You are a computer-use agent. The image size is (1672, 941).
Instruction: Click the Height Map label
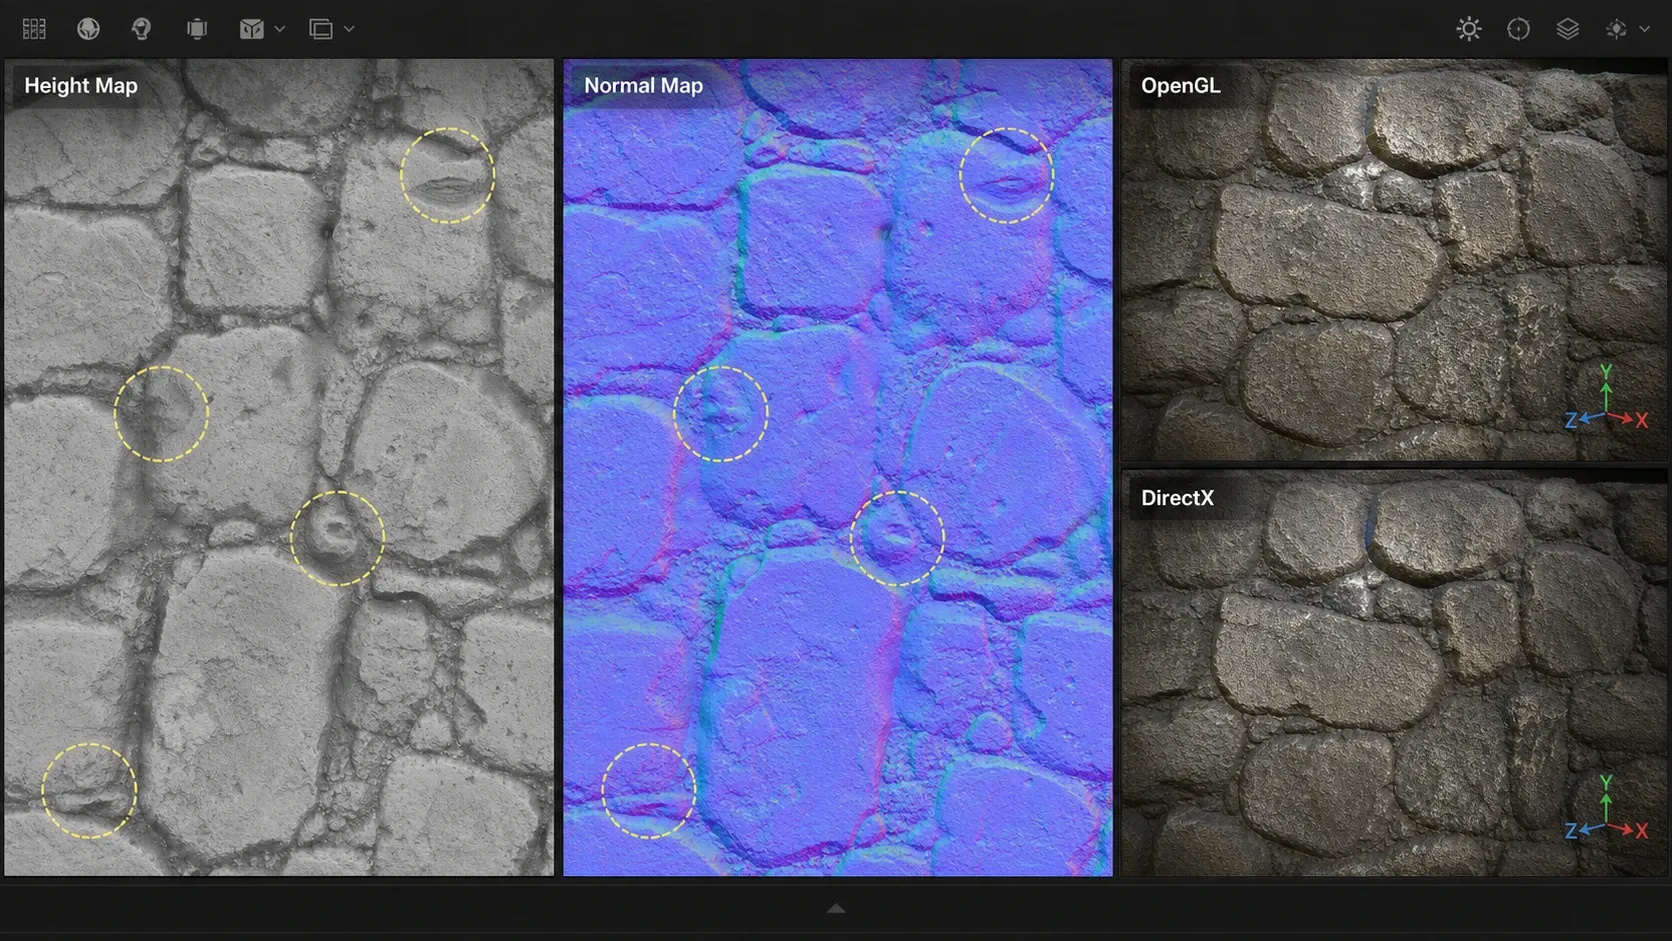(81, 86)
